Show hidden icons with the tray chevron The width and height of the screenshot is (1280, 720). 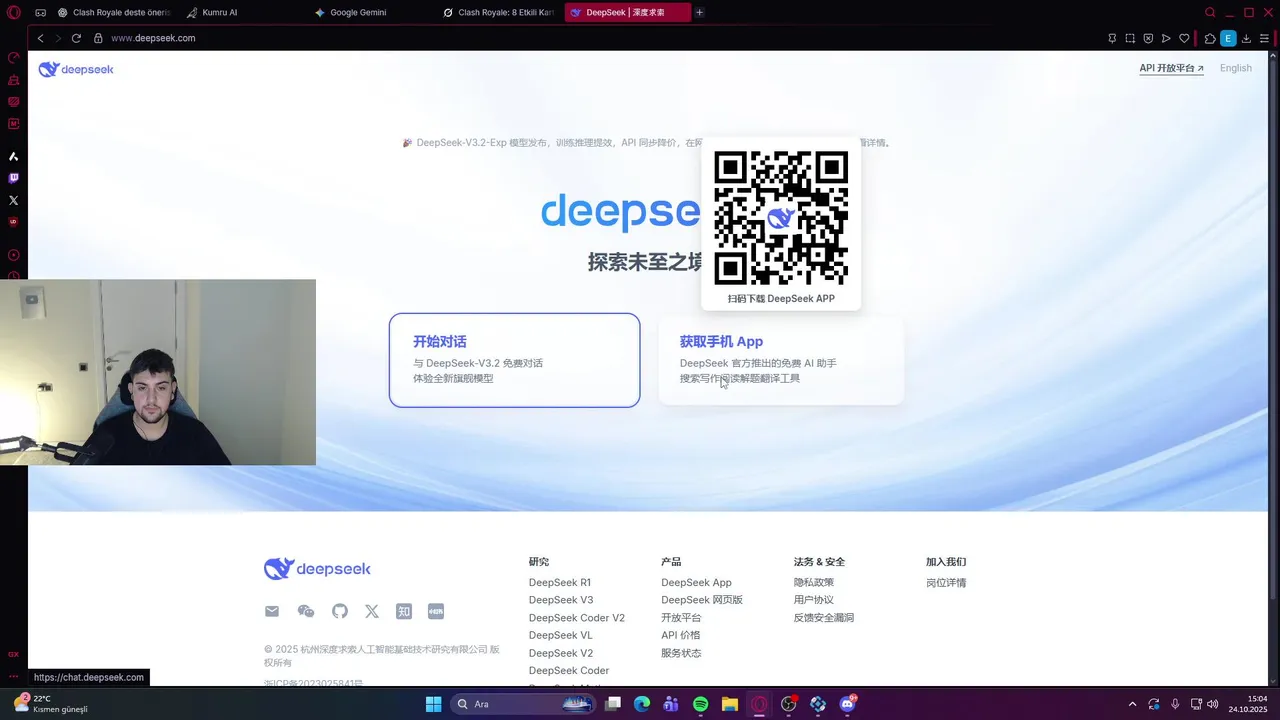(x=1132, y=704)
